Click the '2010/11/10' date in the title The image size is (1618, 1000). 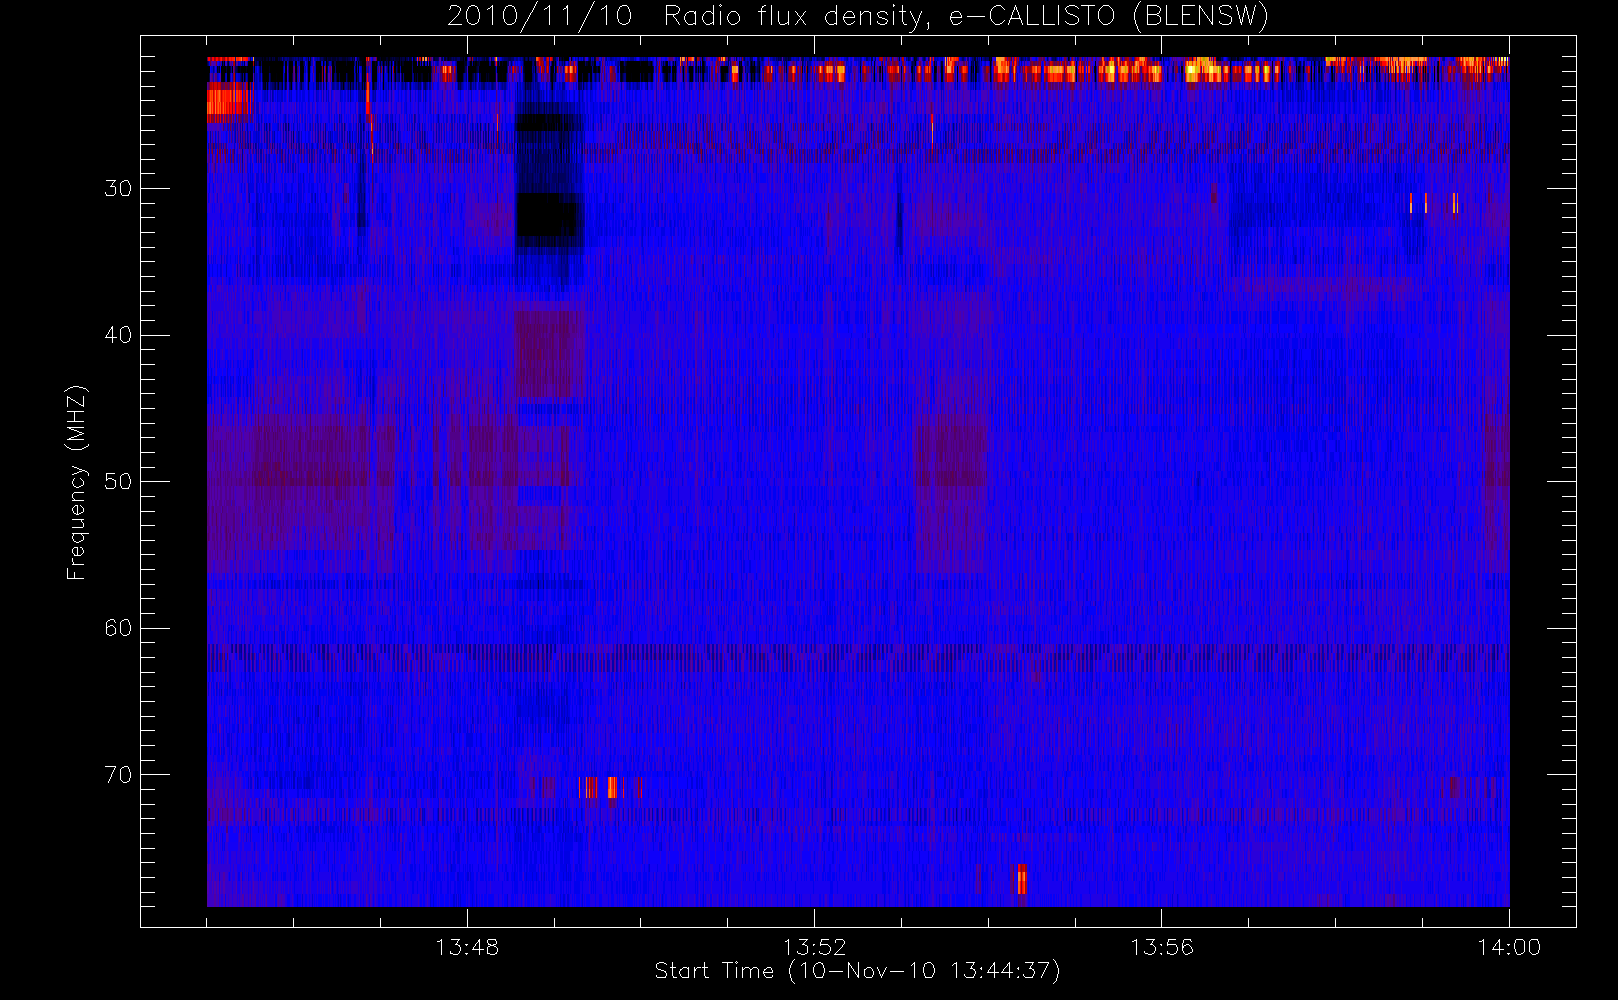[x=539, y=16]
